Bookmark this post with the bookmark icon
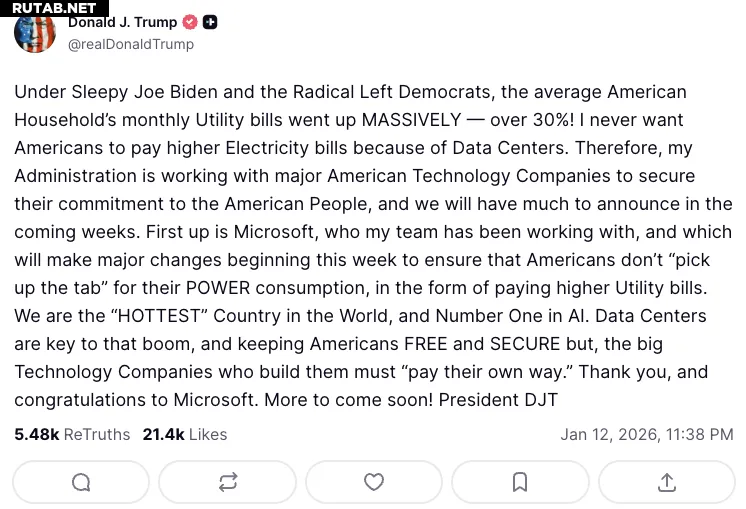The height and width of the screenshot is (509, 746). click(x=520, y=482)
